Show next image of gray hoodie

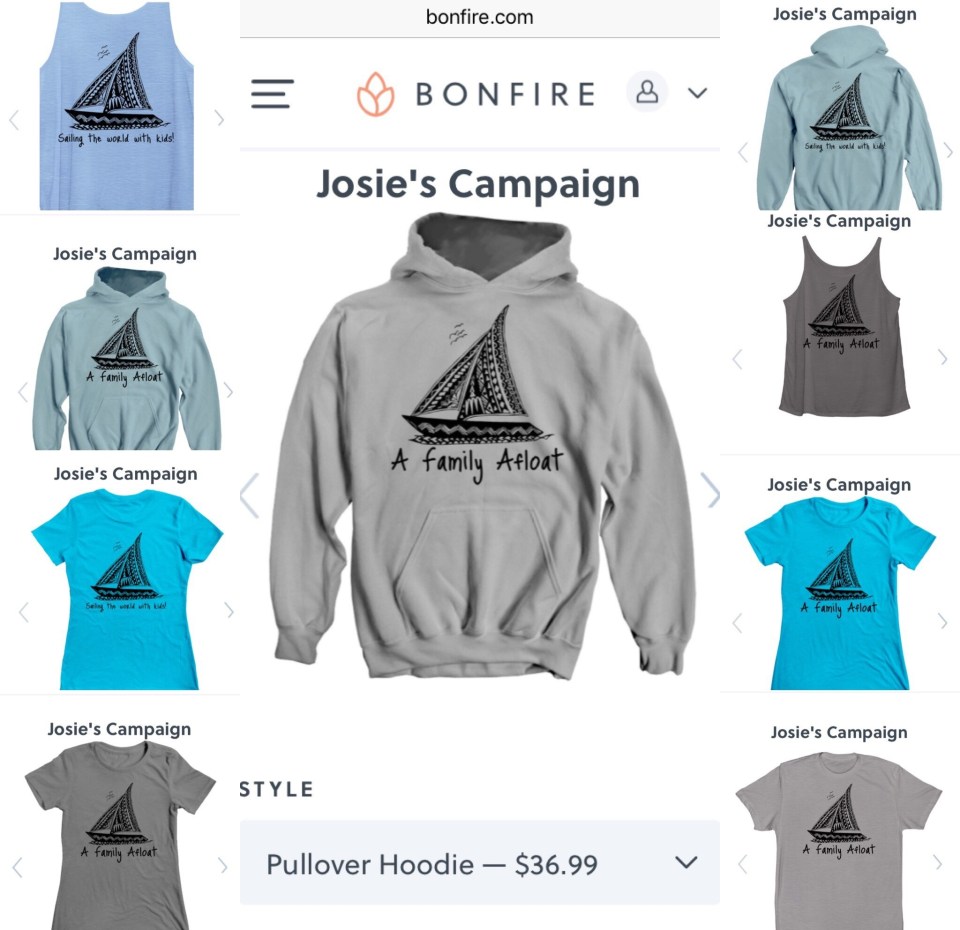coord(710,490)
